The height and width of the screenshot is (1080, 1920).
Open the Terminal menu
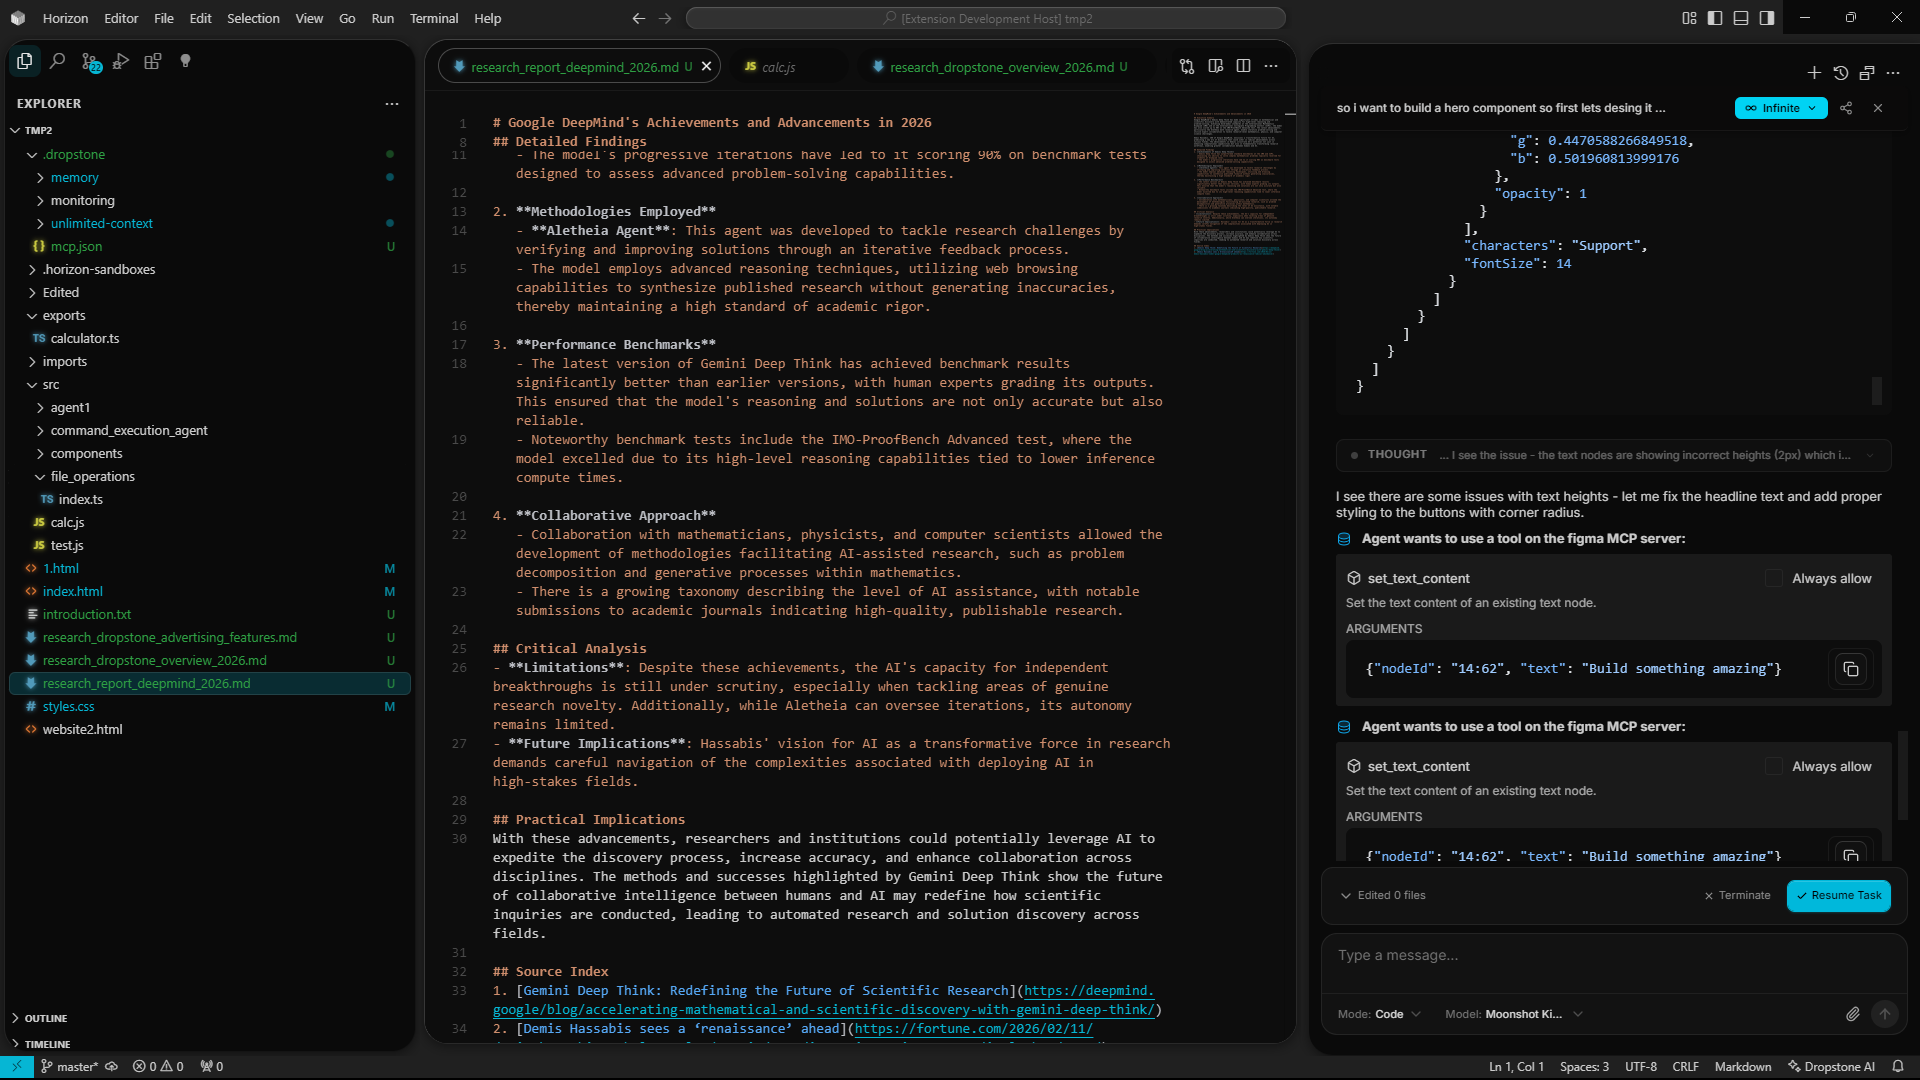tap(433, 18)
